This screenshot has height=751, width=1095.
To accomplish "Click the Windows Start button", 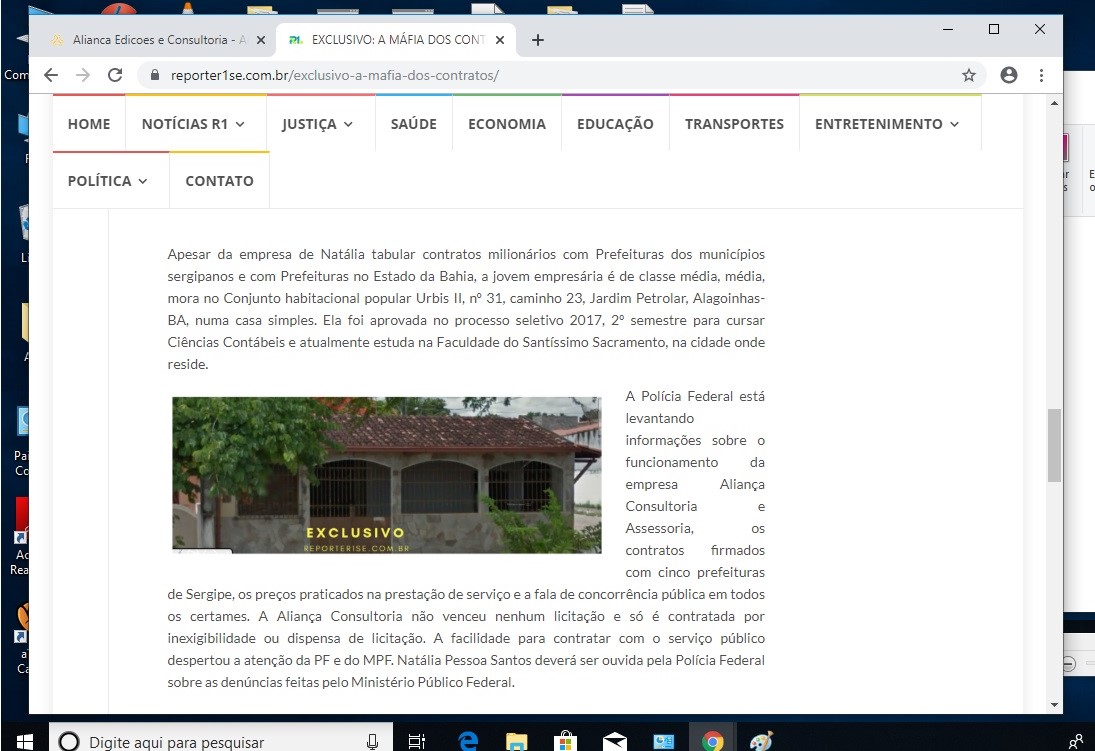I will tap(24, 741).
